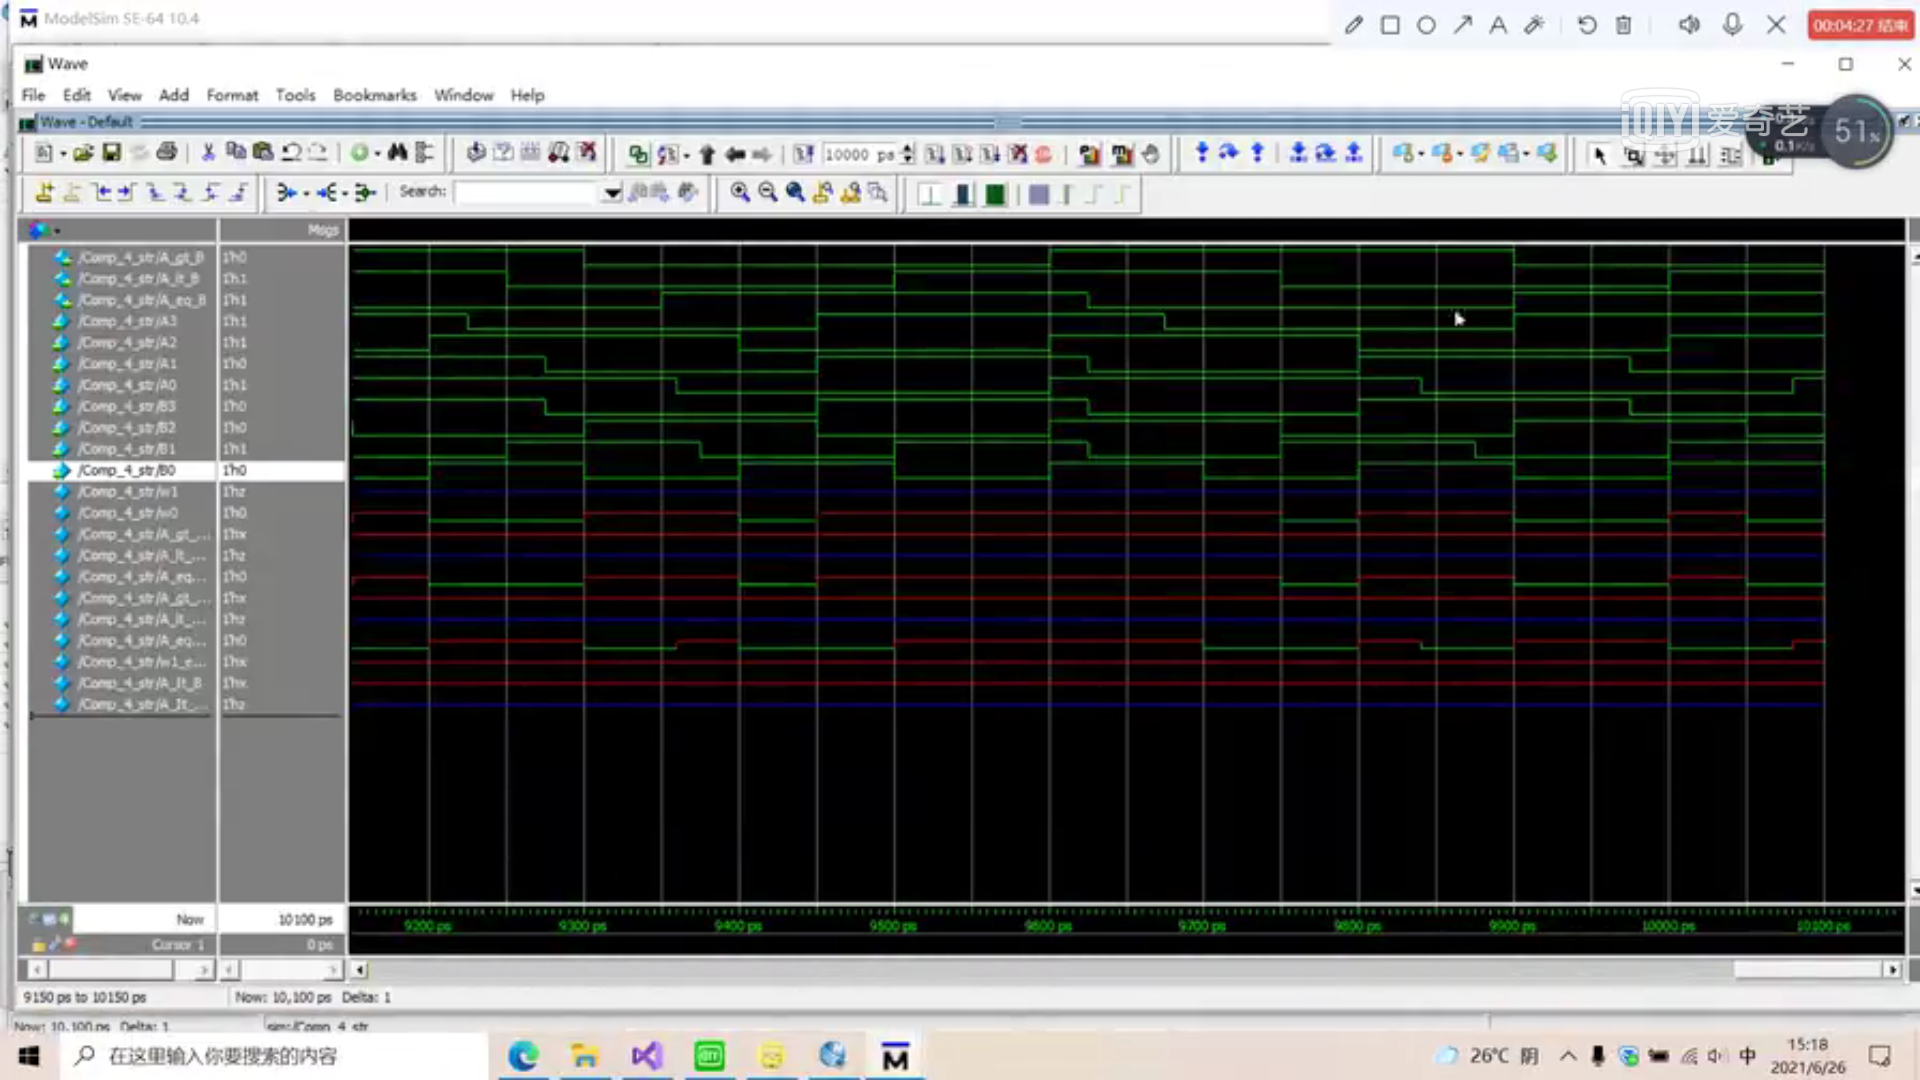Click the Zoom Out magnifier icon
Image resolution: width=1920 pixels, height=1080 pixels.
767,193
